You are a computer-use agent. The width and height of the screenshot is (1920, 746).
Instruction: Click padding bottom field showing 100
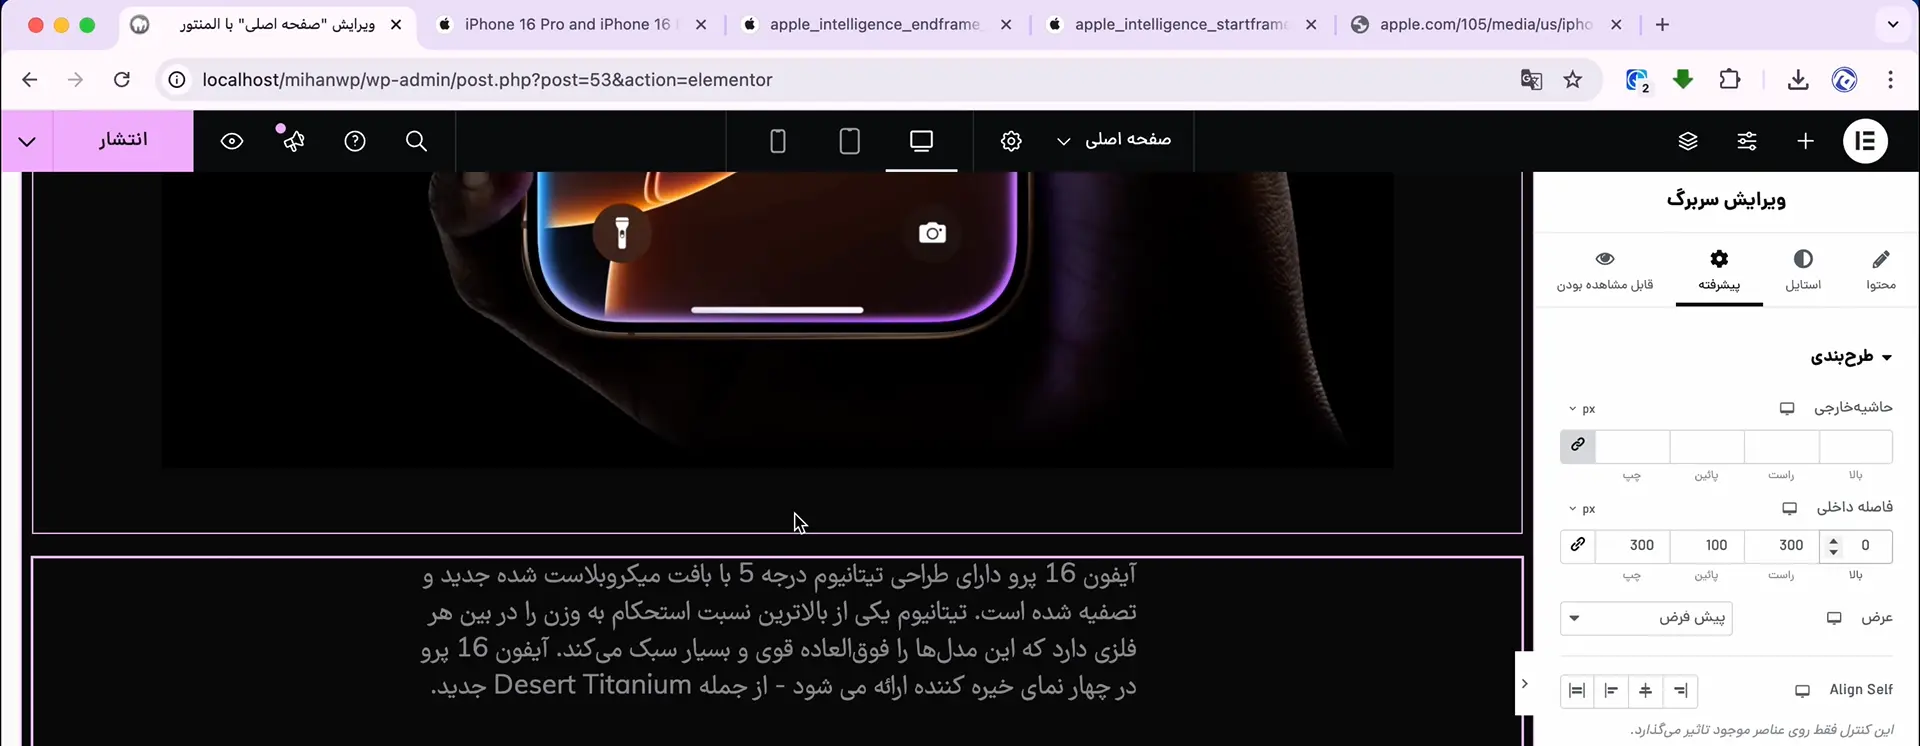[x=1707, y=546]
